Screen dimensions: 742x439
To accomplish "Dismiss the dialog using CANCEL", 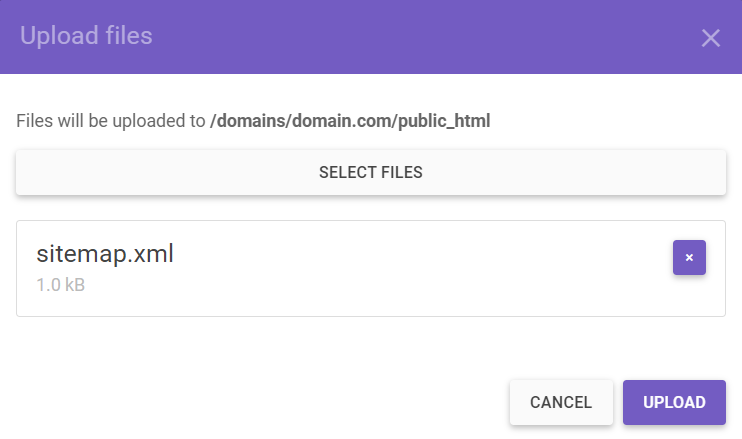I will (560, 402).
